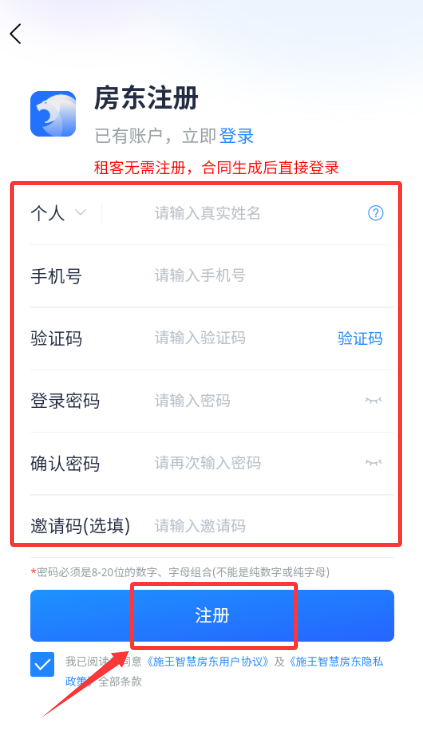Click the 房东注册 page title

(146, 98)
